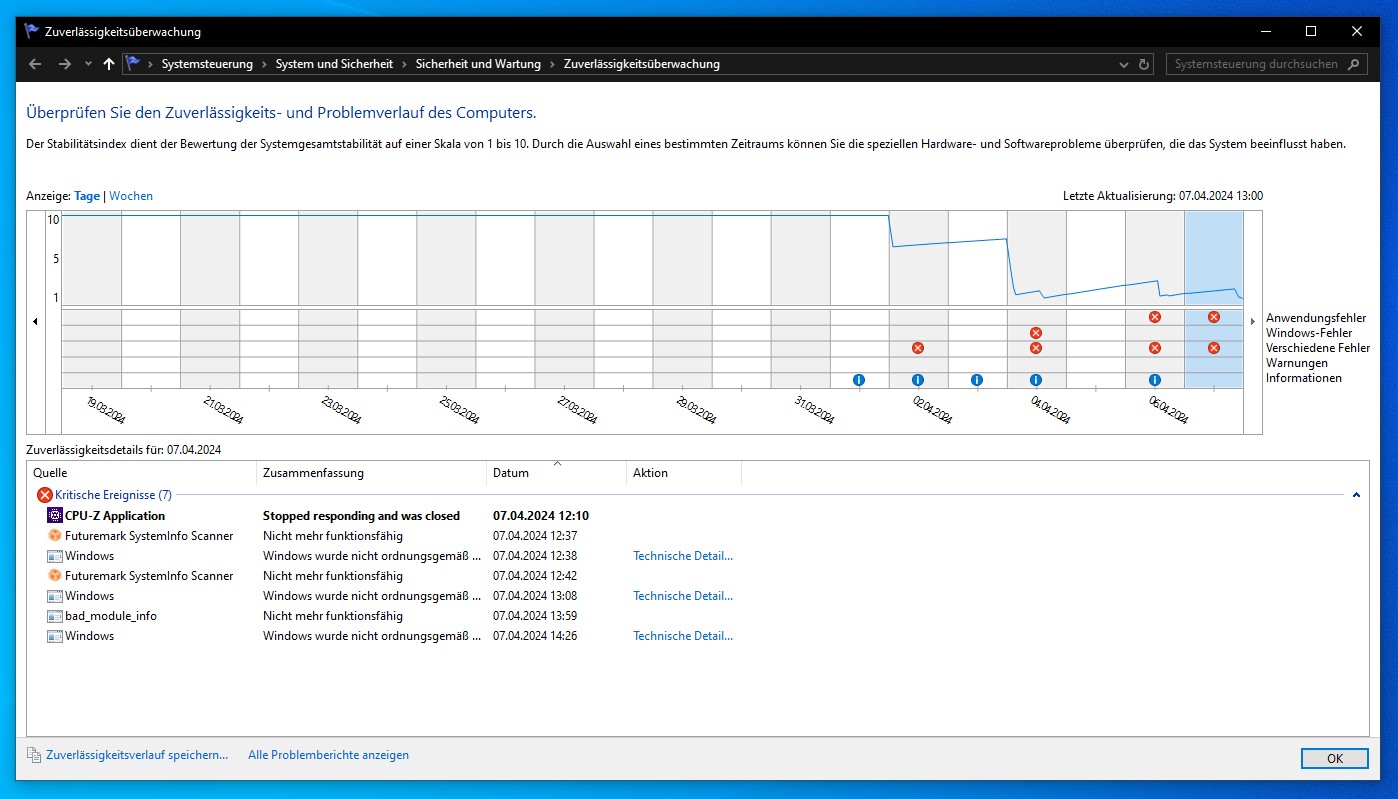Click the Futuremark icon on the 12:37 row
This screenshot has width=1398, height=799.
coord(55,536)
